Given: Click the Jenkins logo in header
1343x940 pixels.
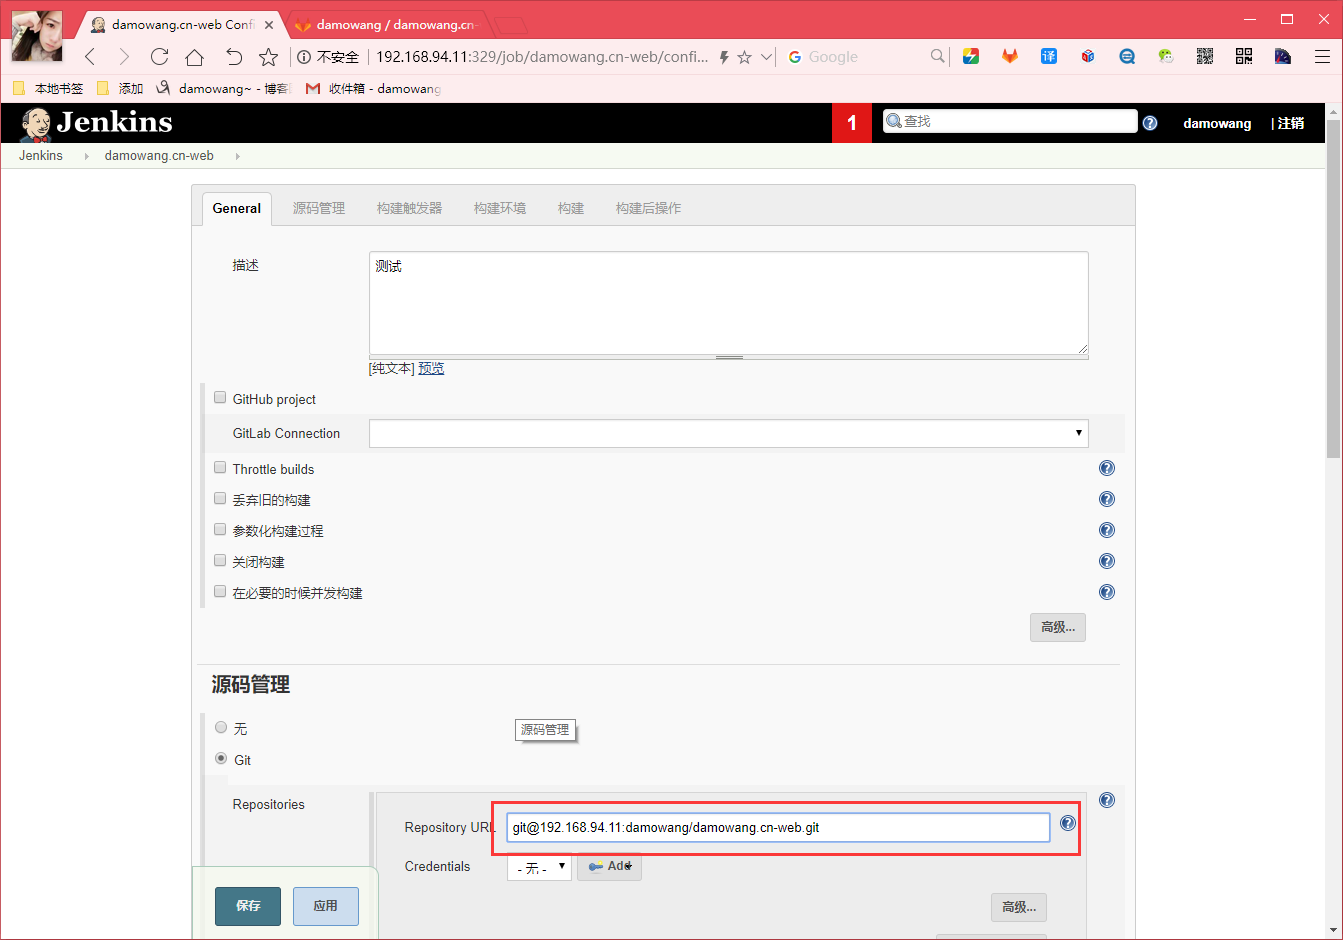Looking at the screenshot, I should coord(96,123).
